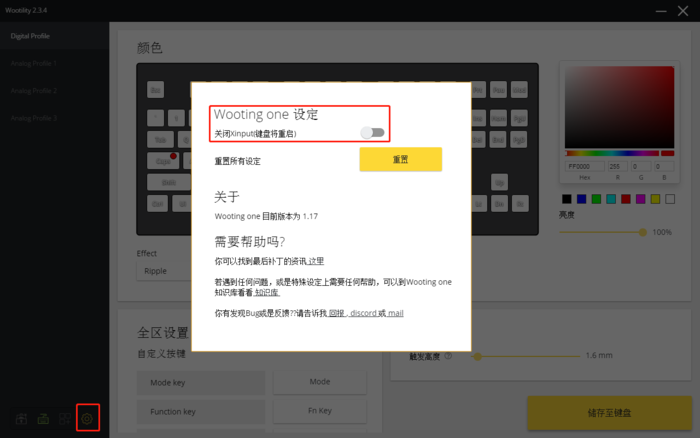The image size is (700, 438).
Task: Minimize the Wootility window
Action: 661,11
